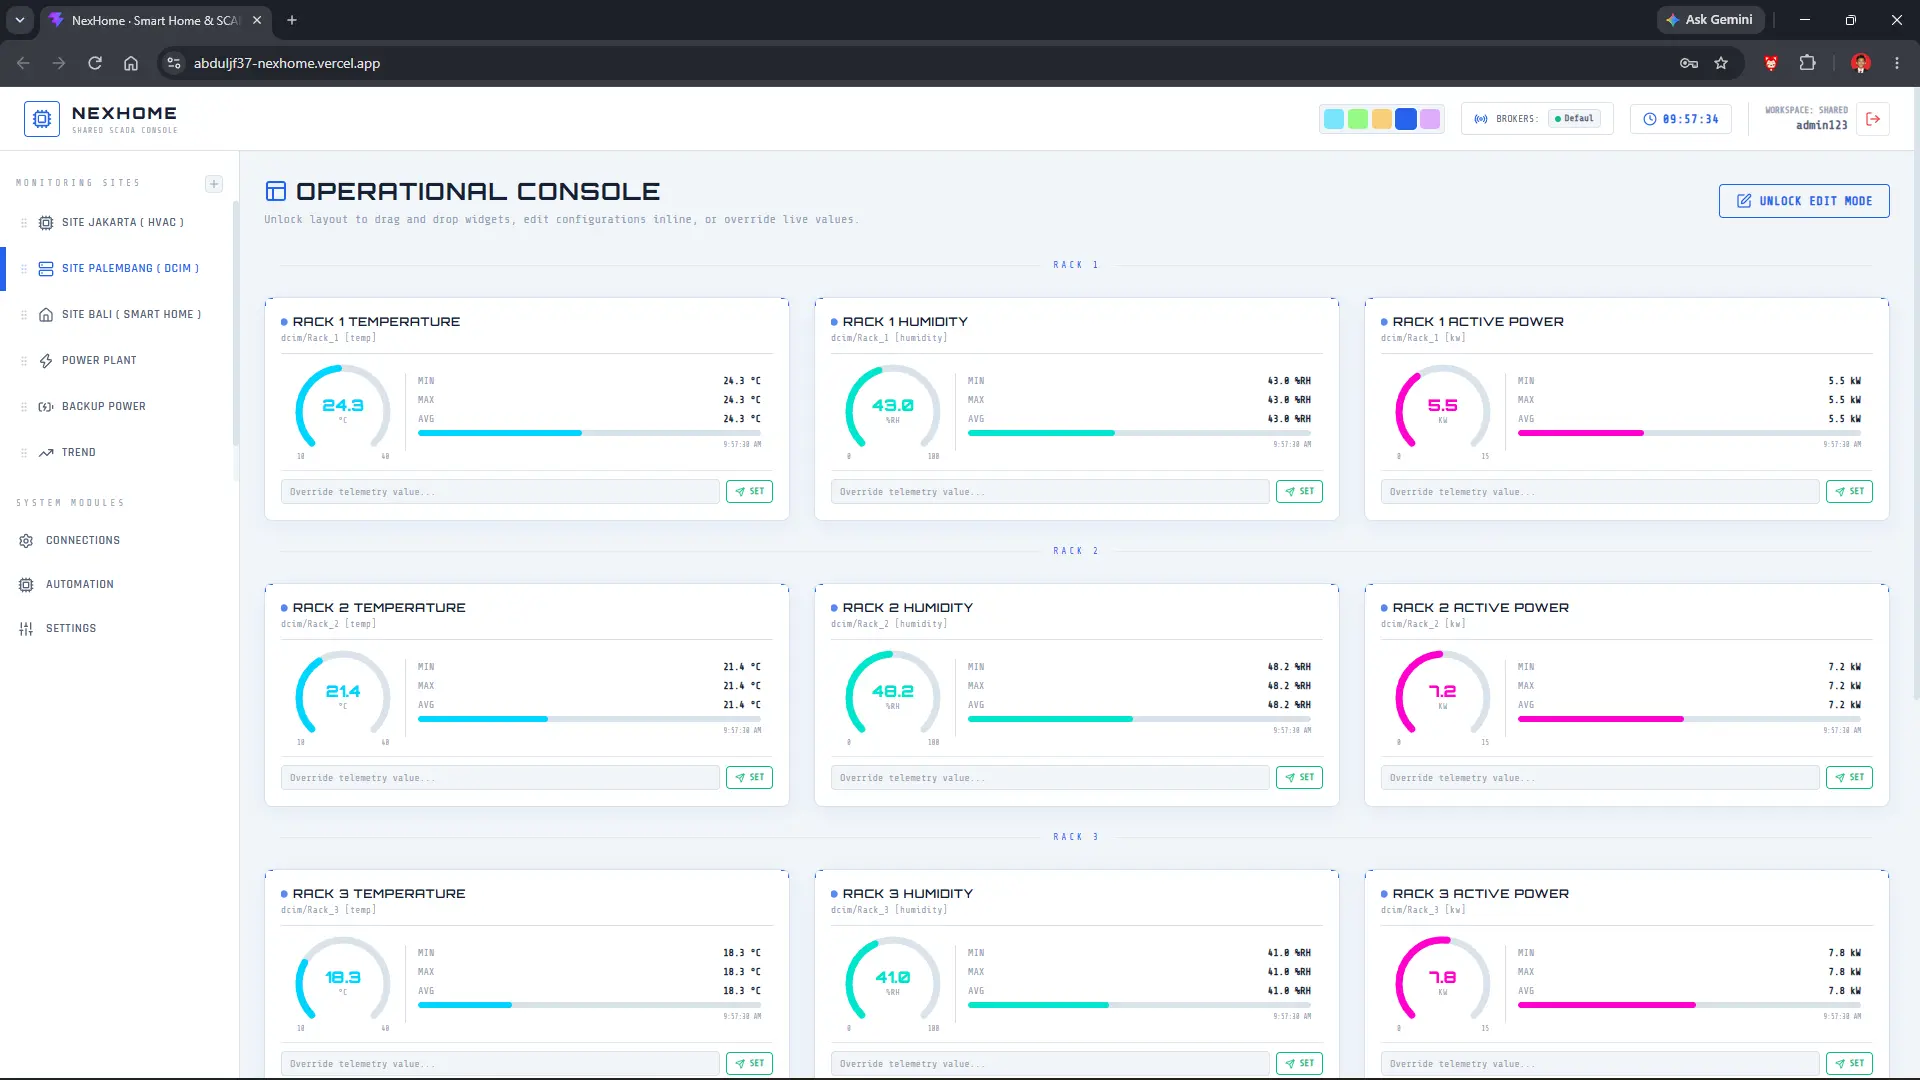Image resolution: width=1920 pixels, height=1080 pixels.
Task: Add a new monitoring site with plus icon
Action: pos(214,184)
